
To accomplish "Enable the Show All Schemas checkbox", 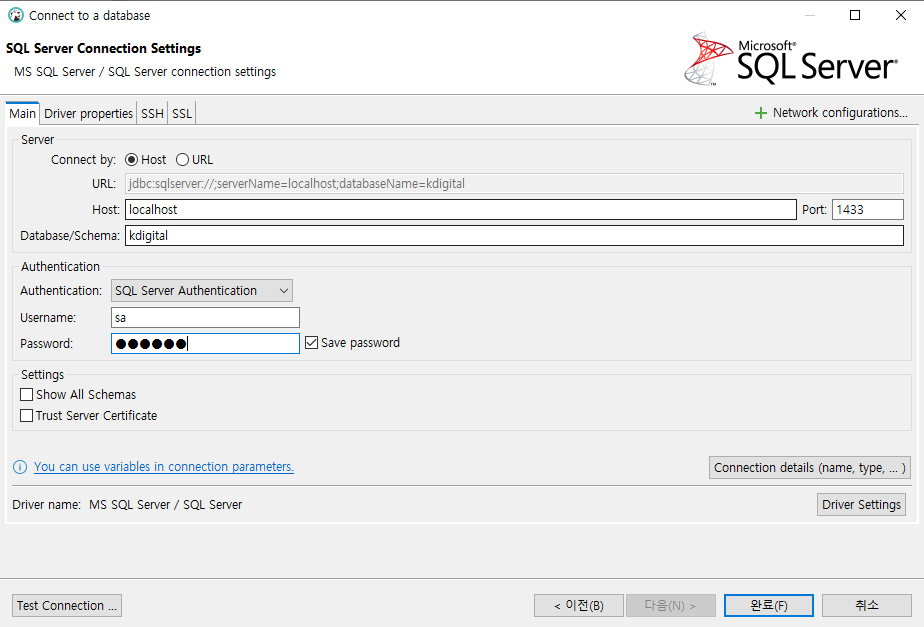I will [27, 394].
